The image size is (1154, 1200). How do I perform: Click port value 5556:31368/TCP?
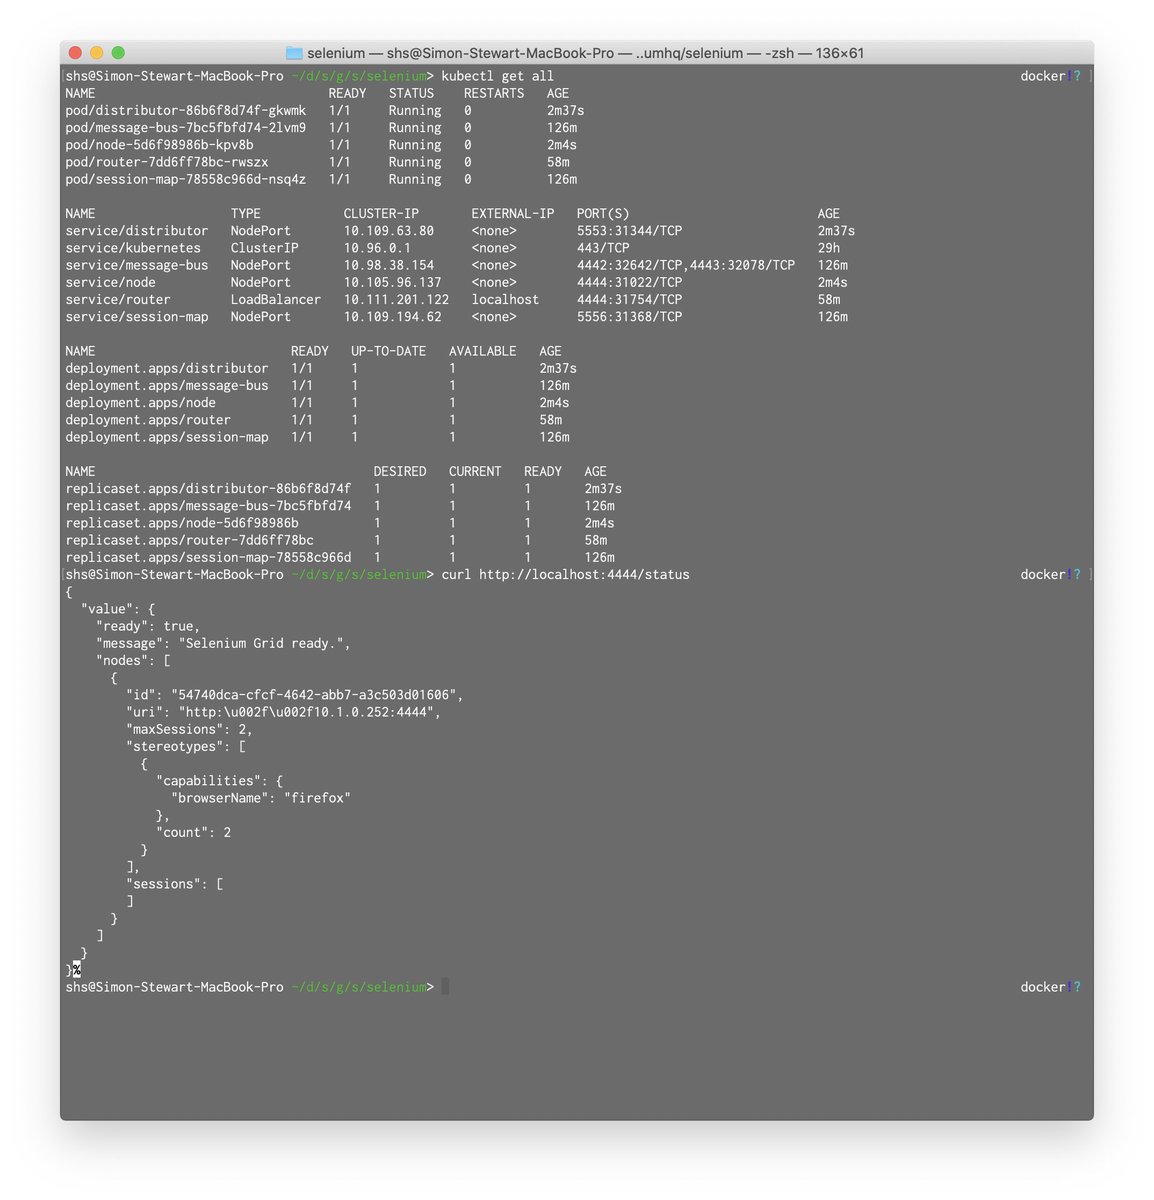click(630, 317)
